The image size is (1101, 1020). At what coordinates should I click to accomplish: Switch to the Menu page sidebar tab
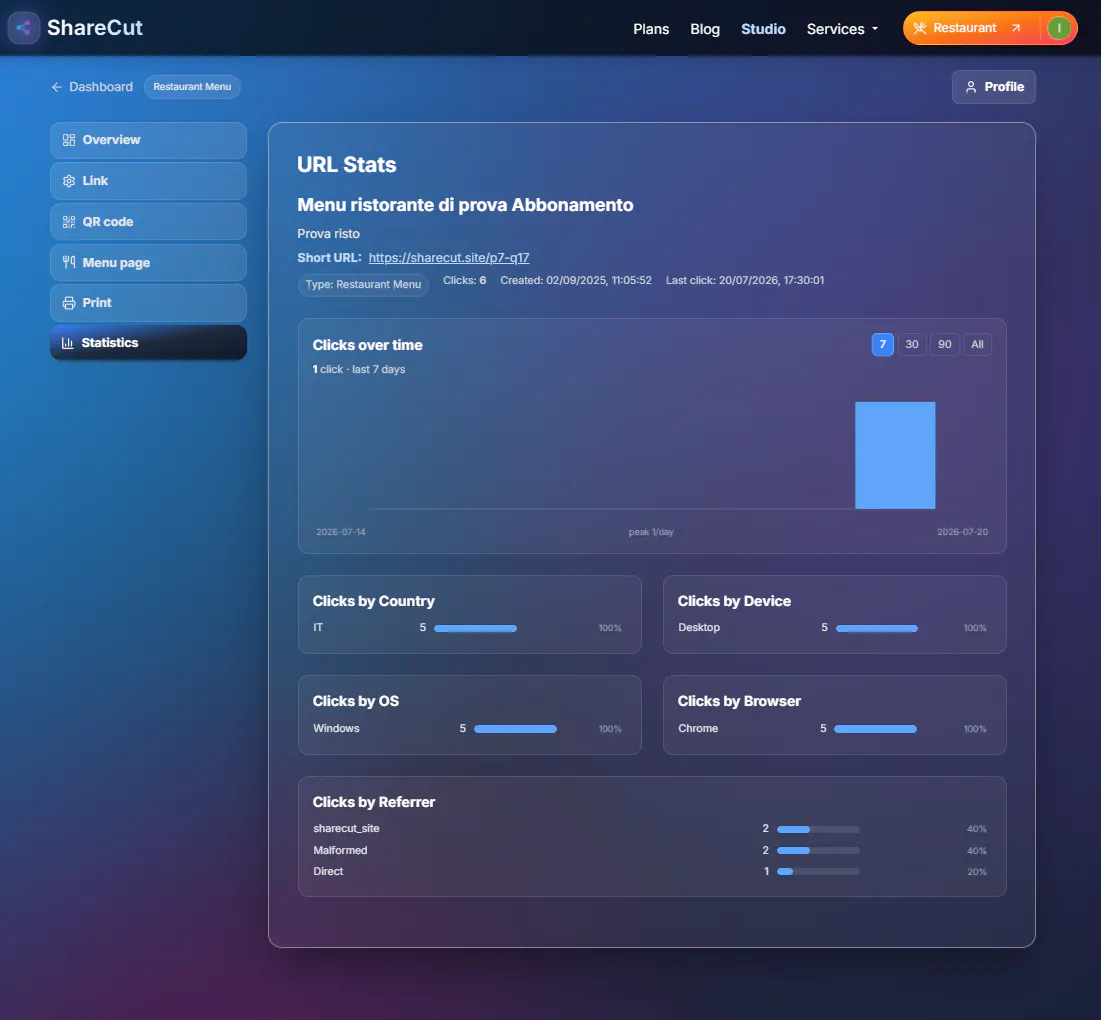pos(148,263)
